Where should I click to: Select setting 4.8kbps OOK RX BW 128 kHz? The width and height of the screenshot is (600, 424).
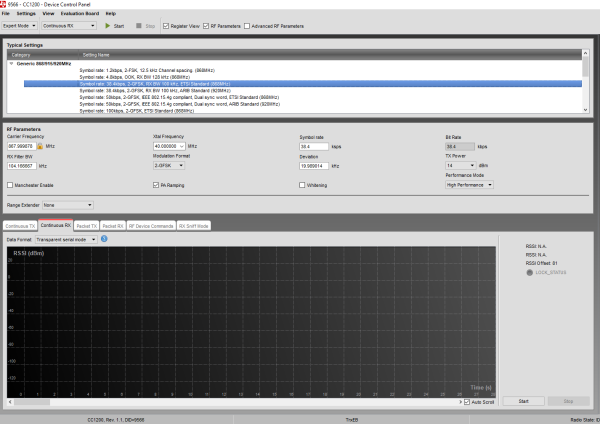click(135, 77)
